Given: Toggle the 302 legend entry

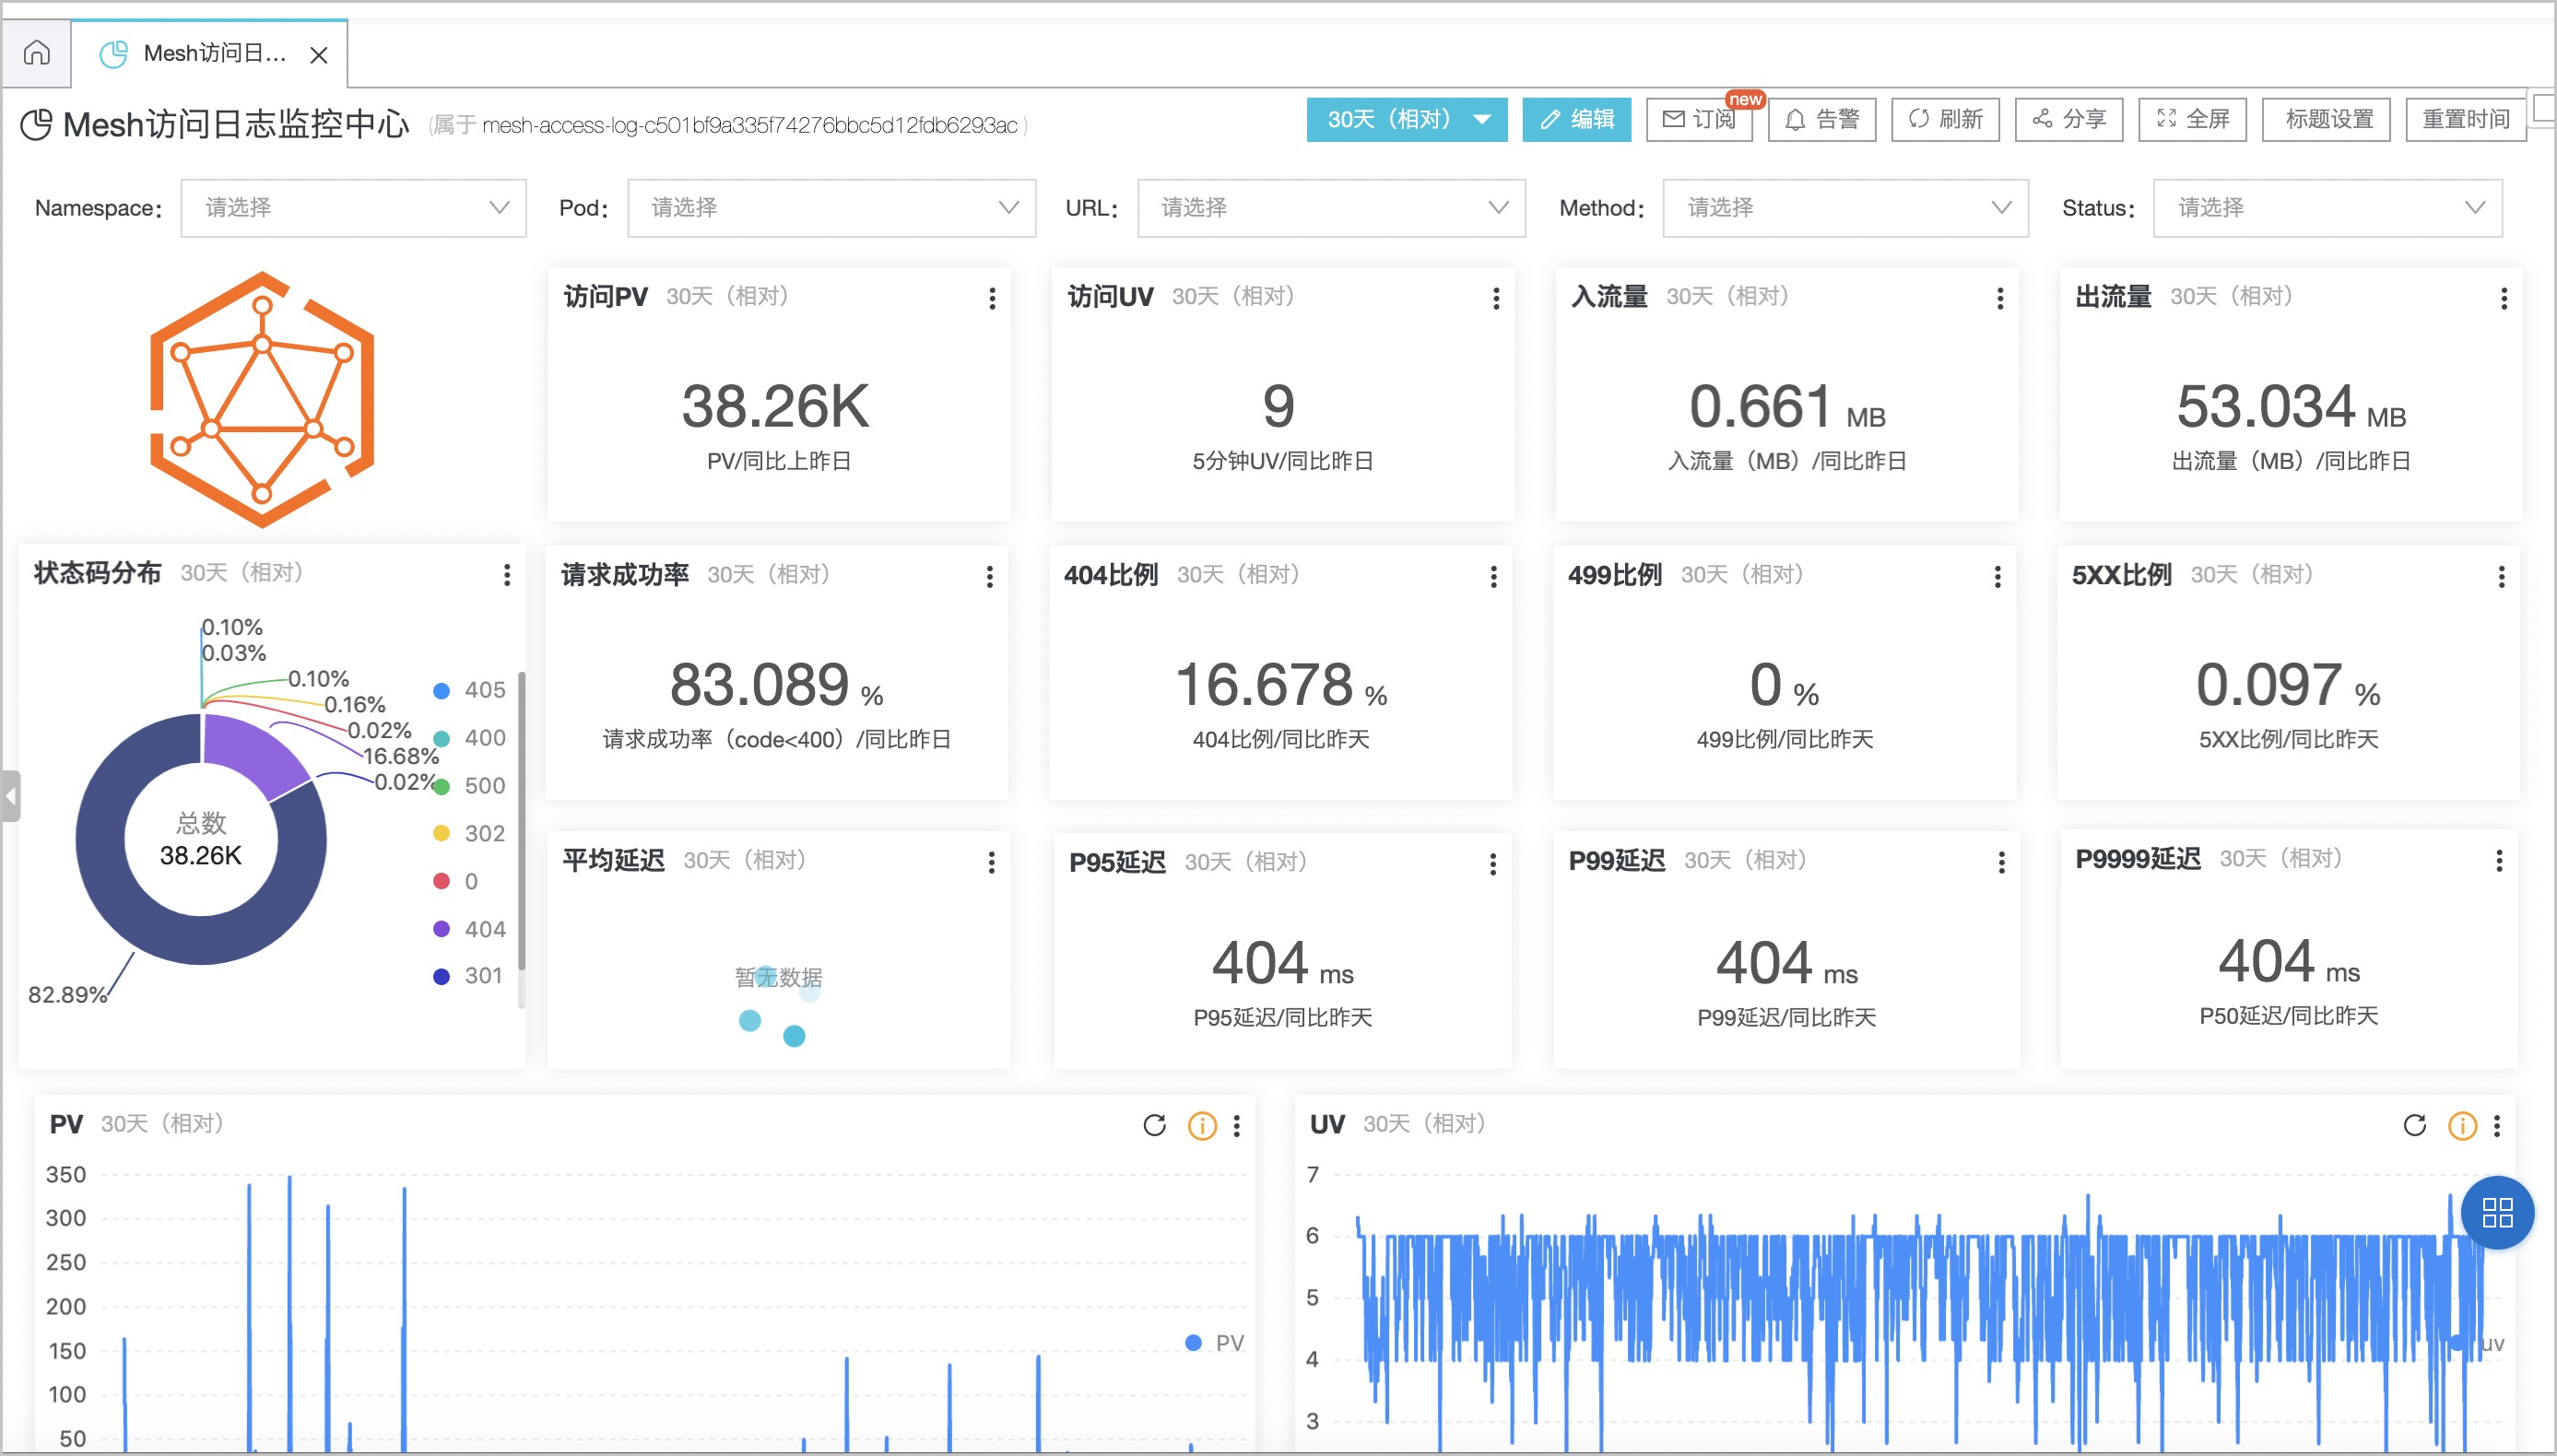Looking at the screenshot, I should click(x=469, y=834).
